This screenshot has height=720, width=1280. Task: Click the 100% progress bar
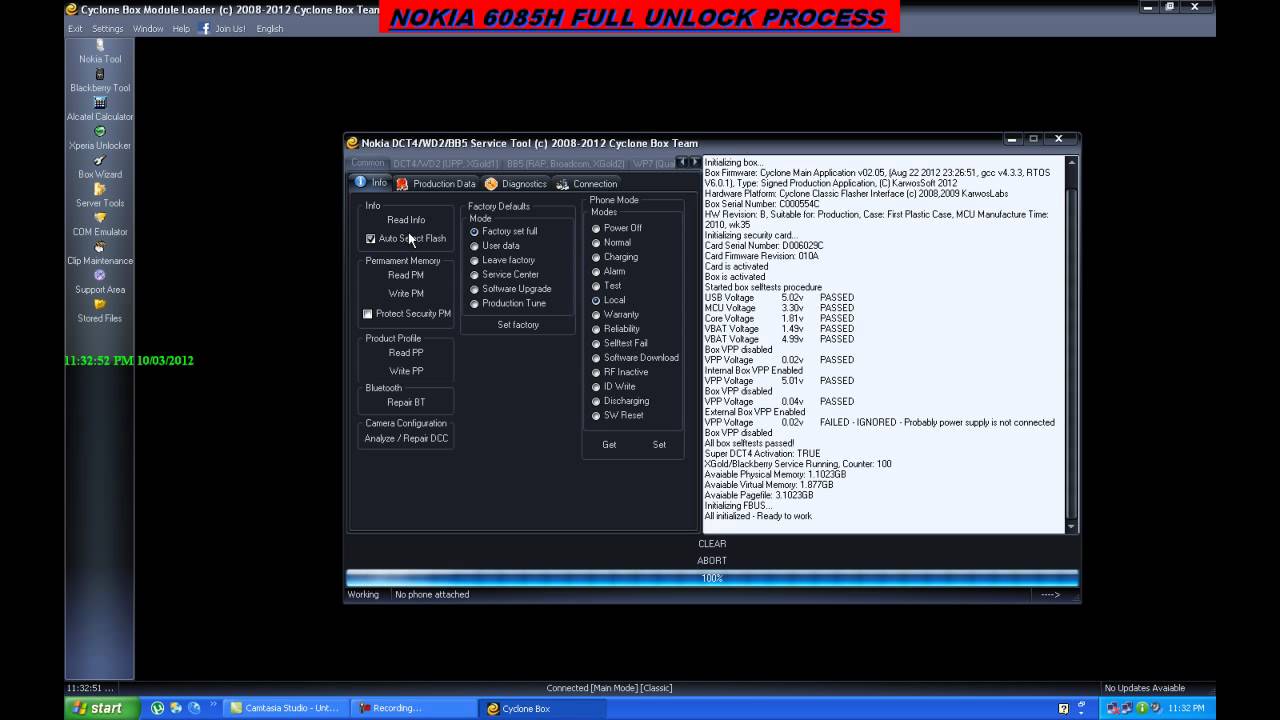(x=712, y=578)
